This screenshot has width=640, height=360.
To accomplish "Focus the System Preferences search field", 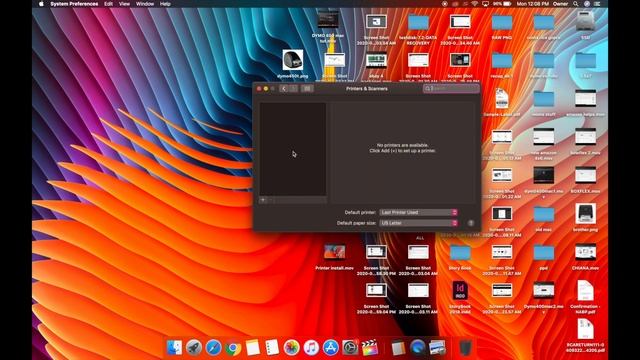I will [451, 89].
